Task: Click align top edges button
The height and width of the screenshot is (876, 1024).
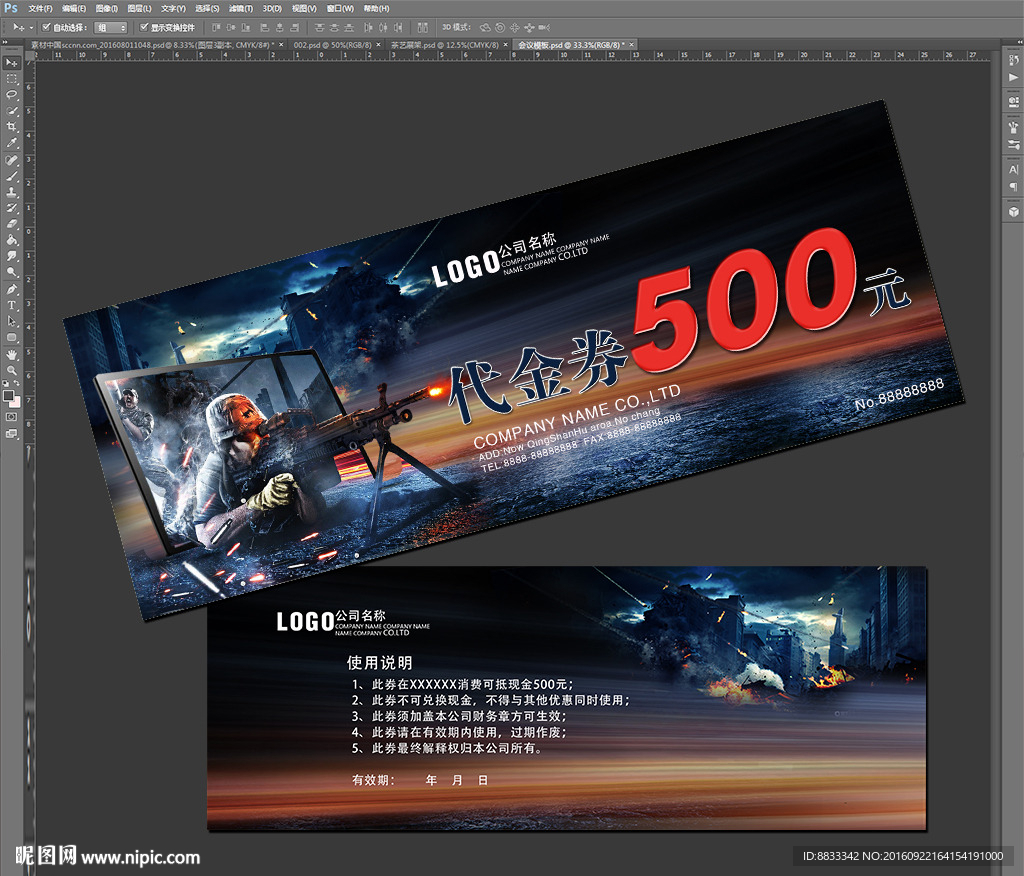Action: 216,27
